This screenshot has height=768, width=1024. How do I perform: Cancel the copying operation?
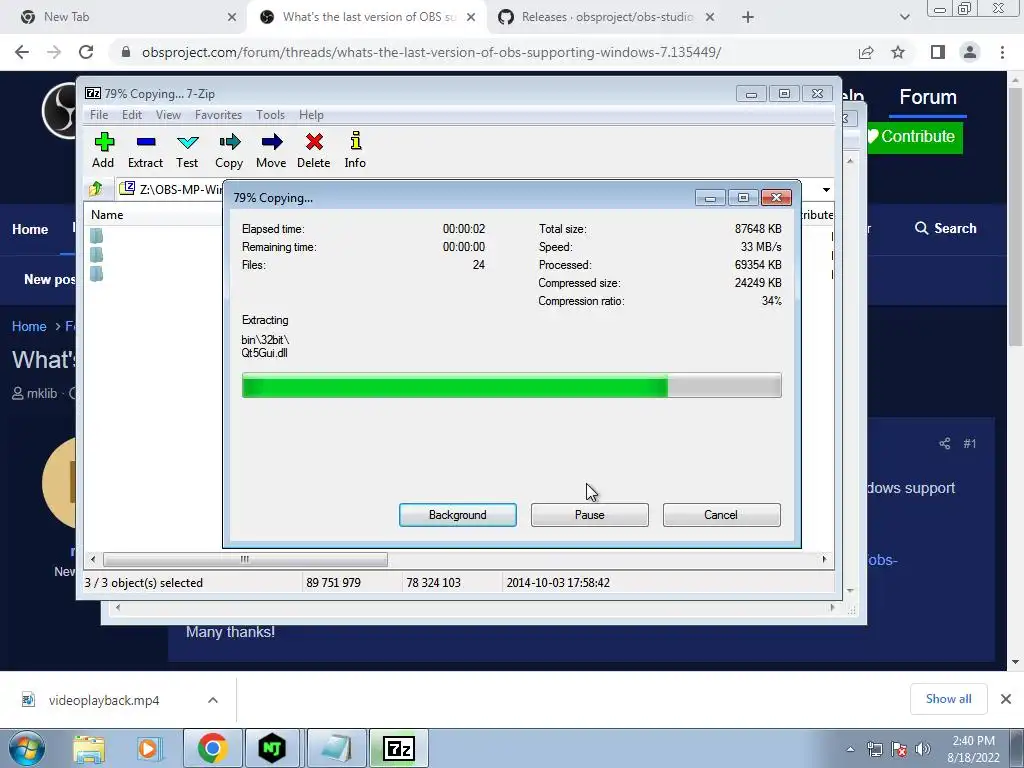(x=722, y=515)
